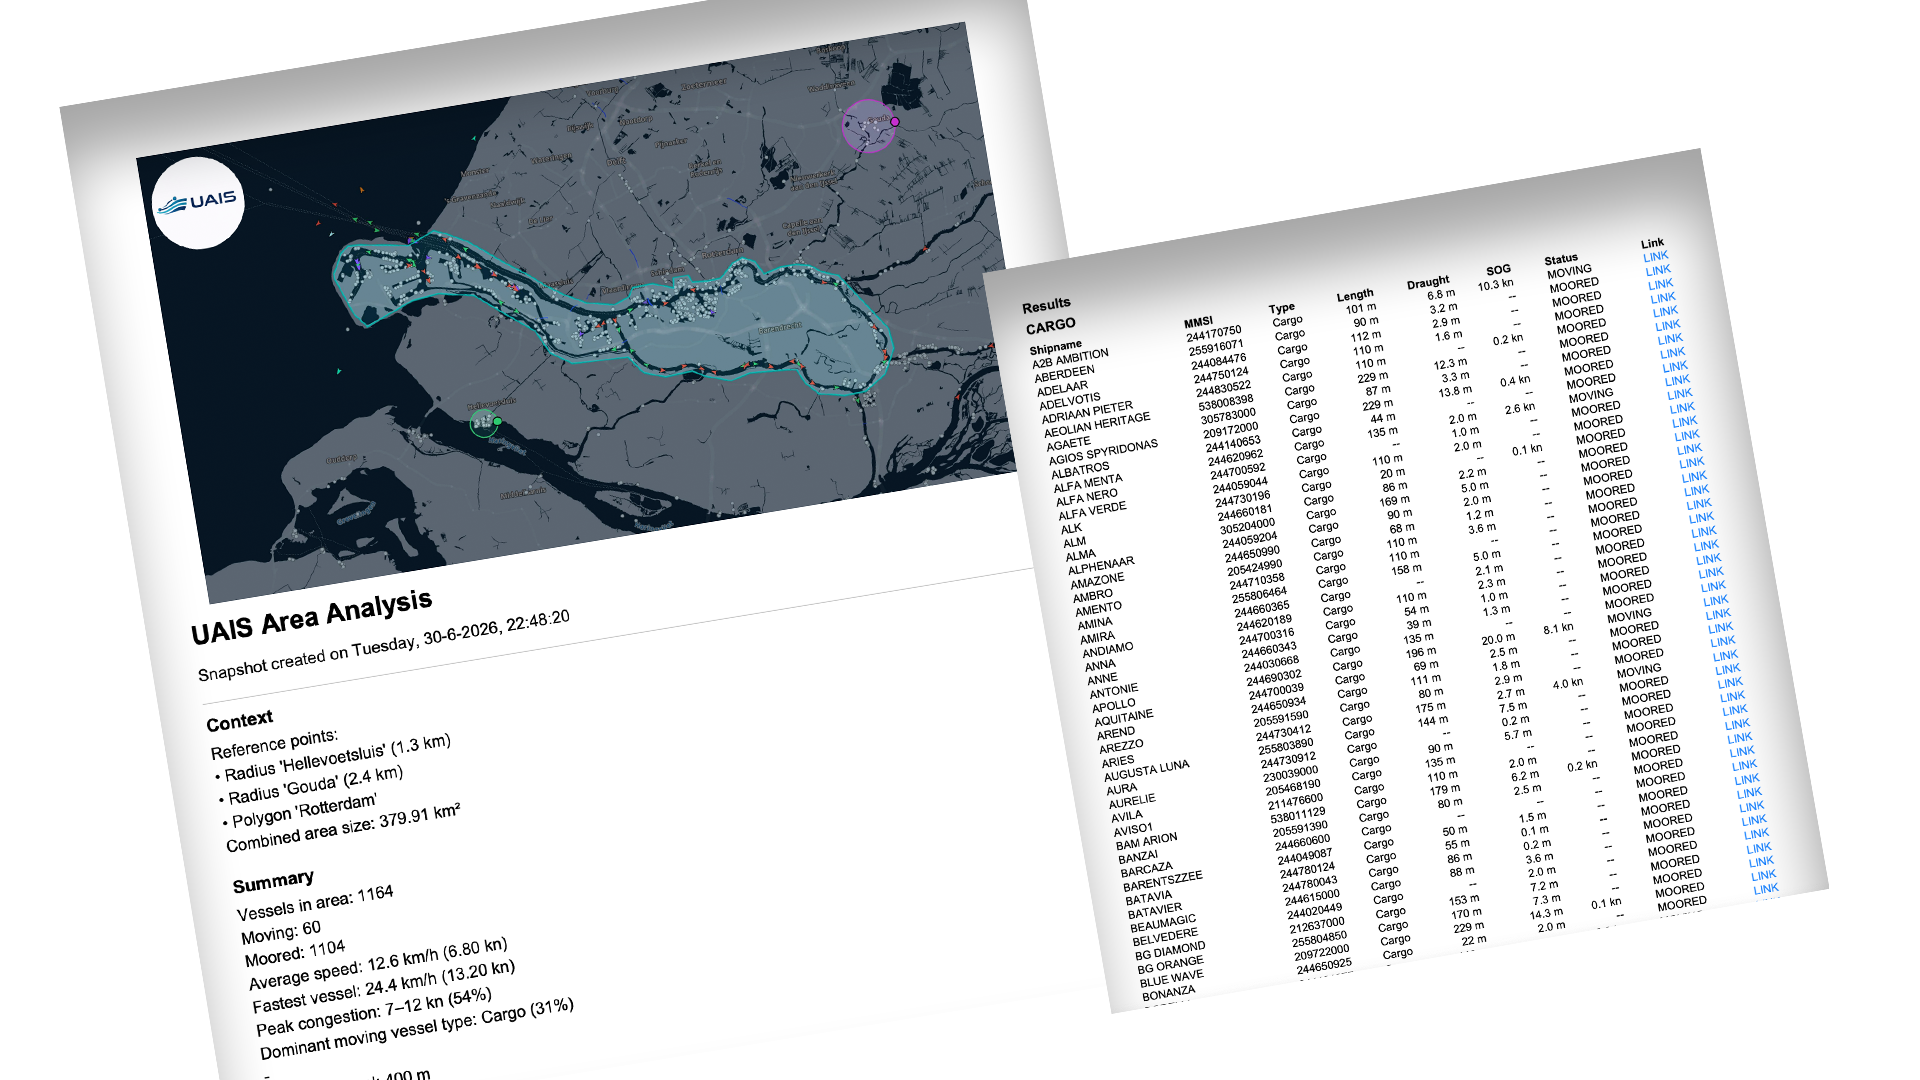Click the 'Average speed: 12.6 km/h' line

[378, 963]
